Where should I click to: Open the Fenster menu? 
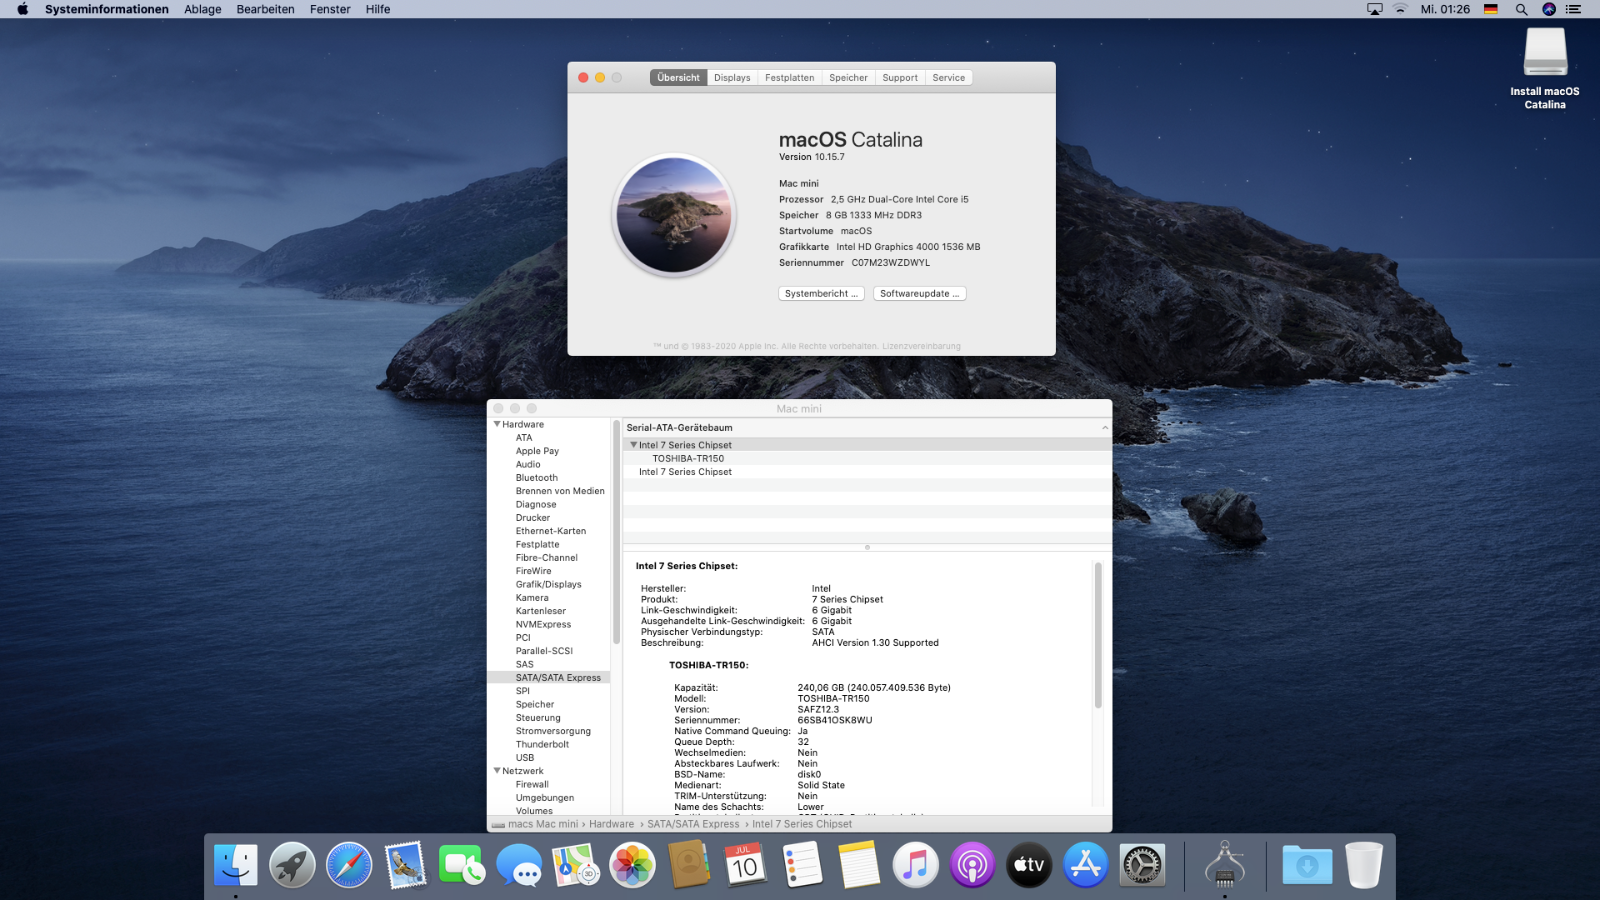point(330,9)
